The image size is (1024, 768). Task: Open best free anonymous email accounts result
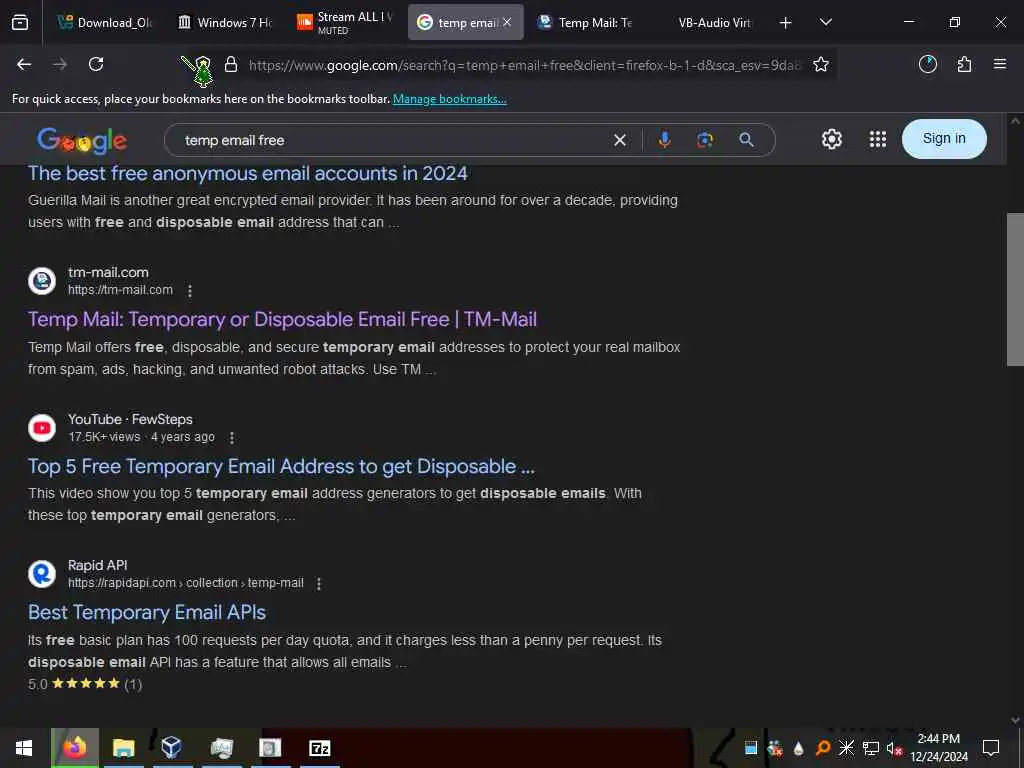point(248,173)
